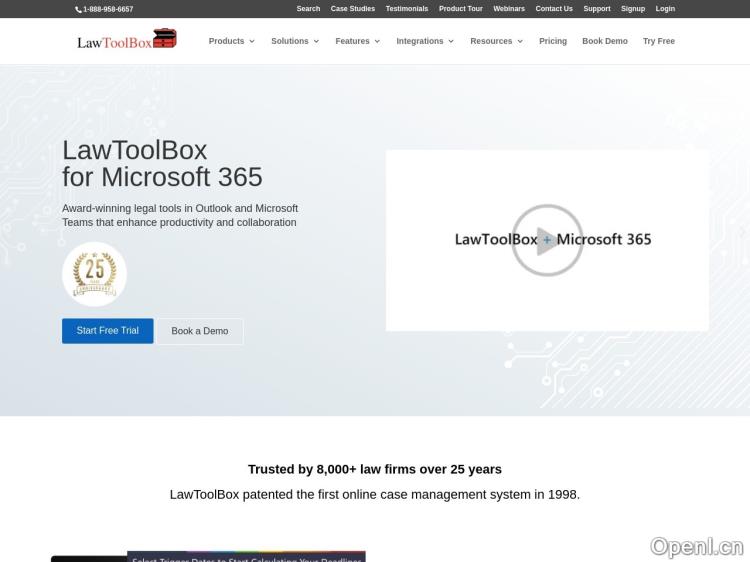Click Login in the top bar
Image resolution: width=750 pixels, height=562 pixels.
click(665, 9)
